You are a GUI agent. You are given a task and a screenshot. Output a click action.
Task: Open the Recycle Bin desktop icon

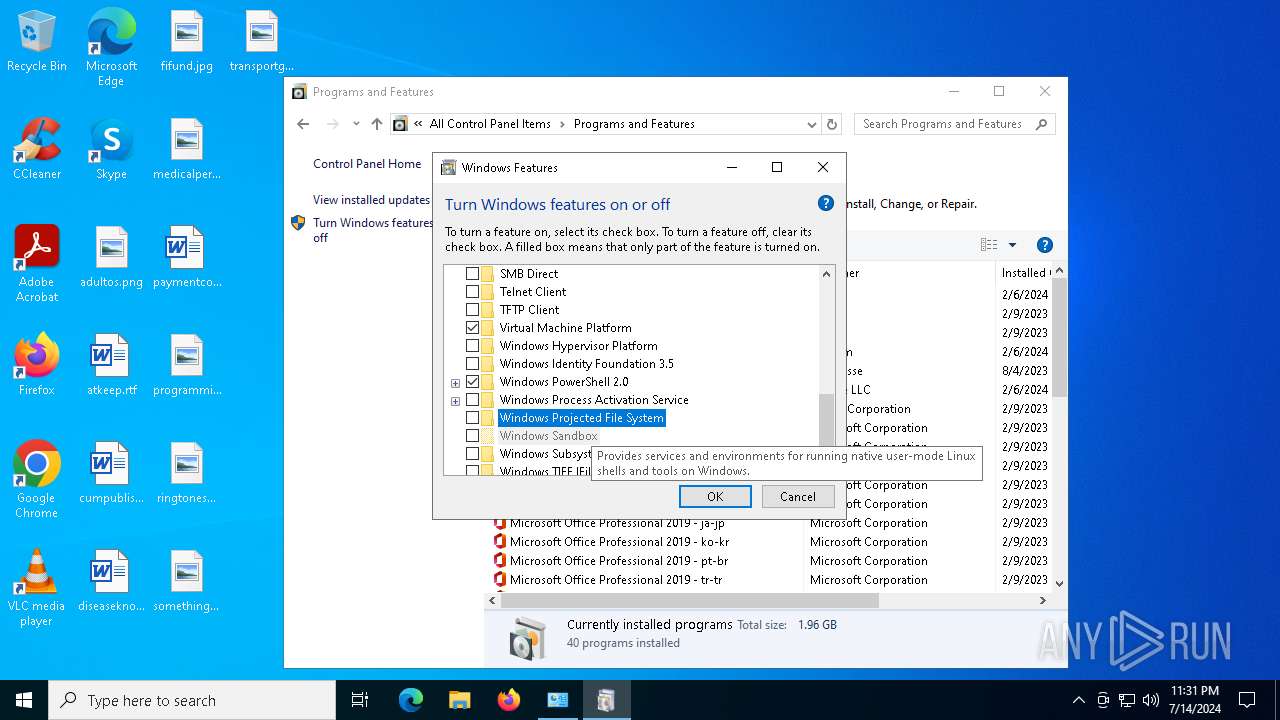(37, 43)
